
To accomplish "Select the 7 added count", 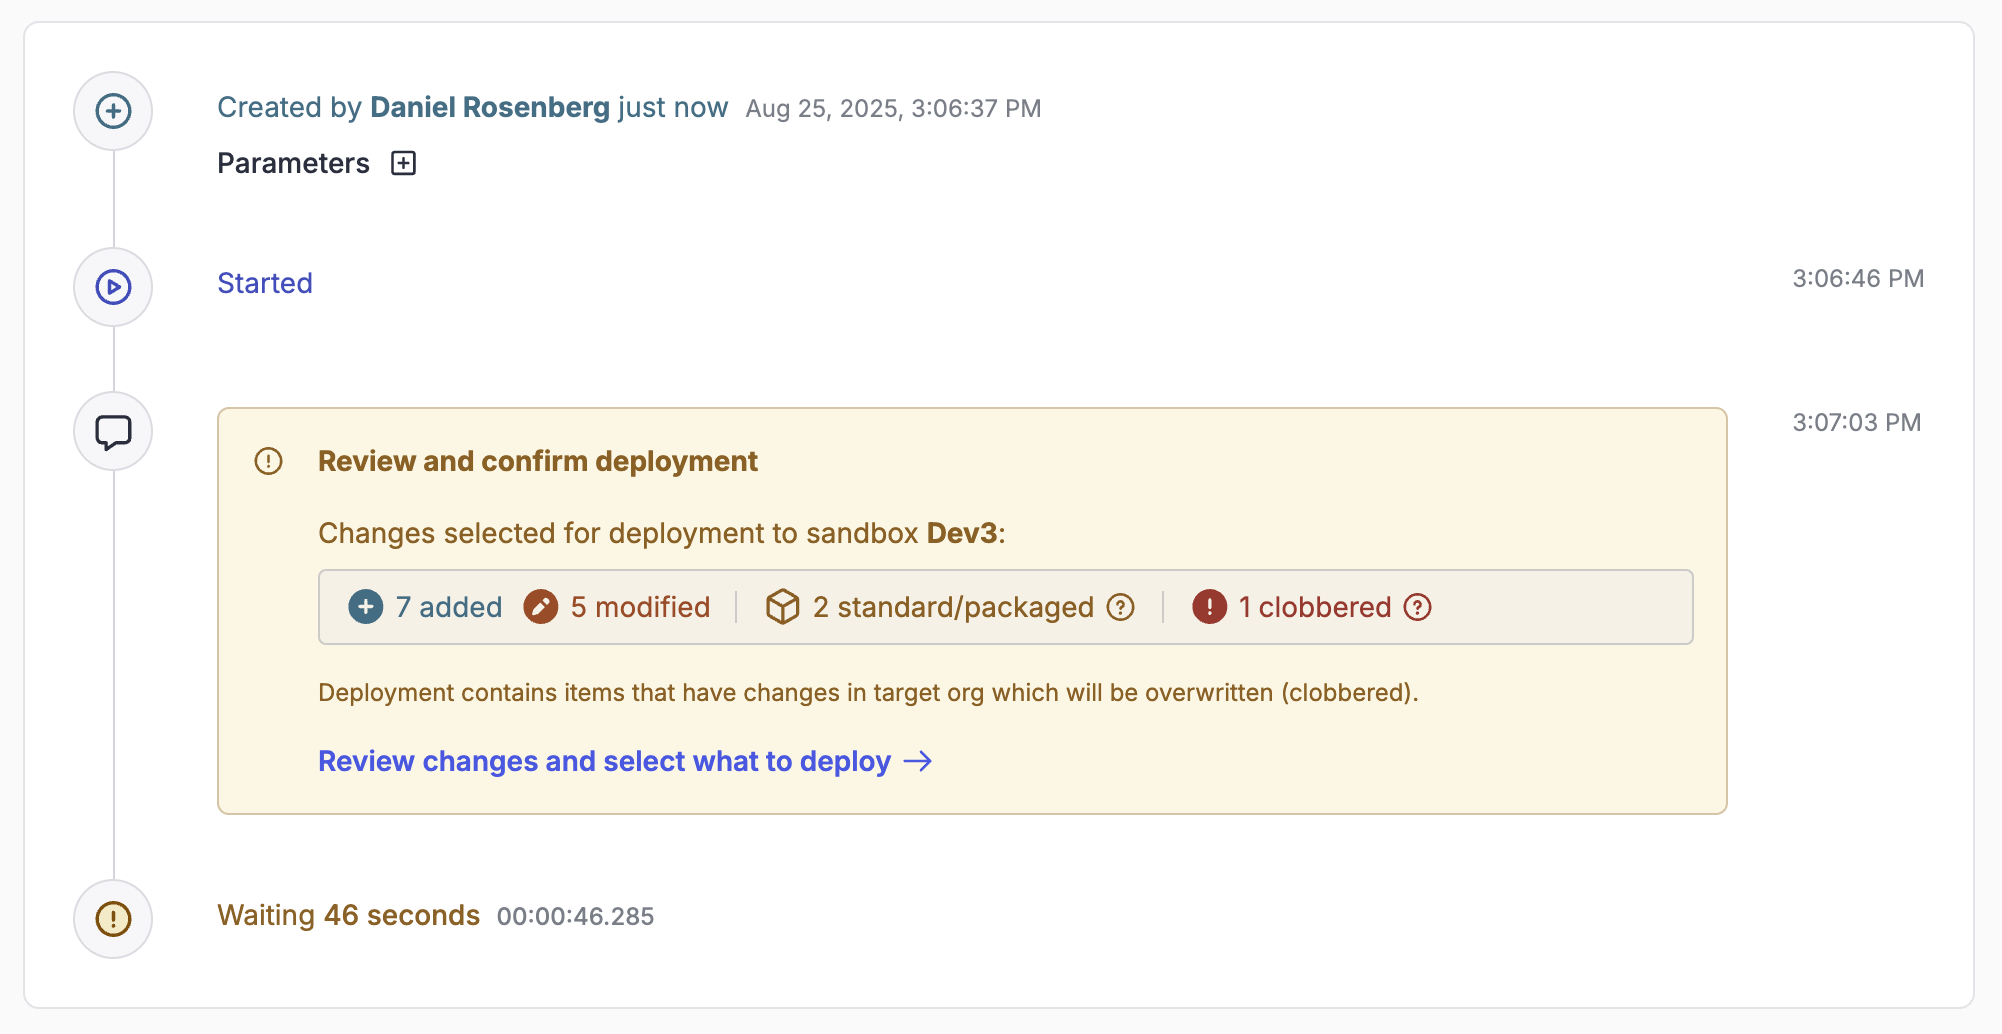I will pyautogui.click(x=449, y=607).
